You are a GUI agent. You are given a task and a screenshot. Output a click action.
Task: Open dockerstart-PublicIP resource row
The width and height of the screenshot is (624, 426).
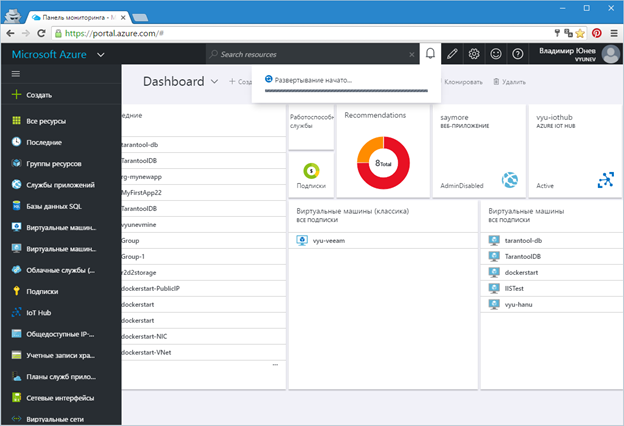click(x=204, y=288)
